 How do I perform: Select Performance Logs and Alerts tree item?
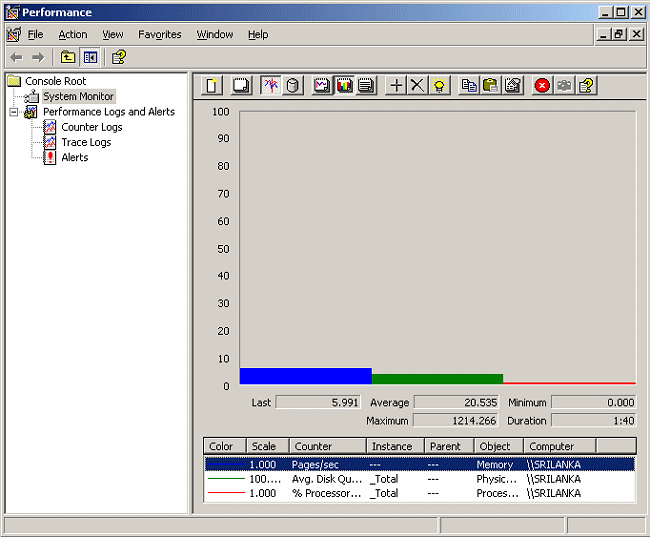pyautogui.click(x=109, y=112)
